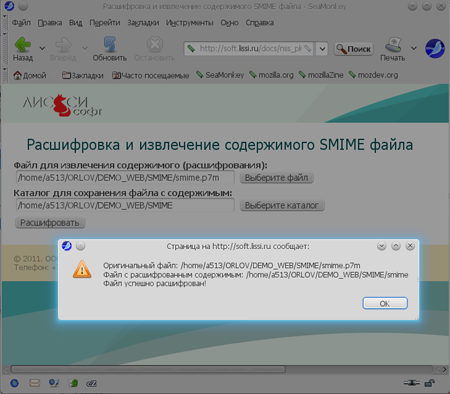Click the padlock security icon in the status bar
The image size is (450, 394).
(430, 383)
